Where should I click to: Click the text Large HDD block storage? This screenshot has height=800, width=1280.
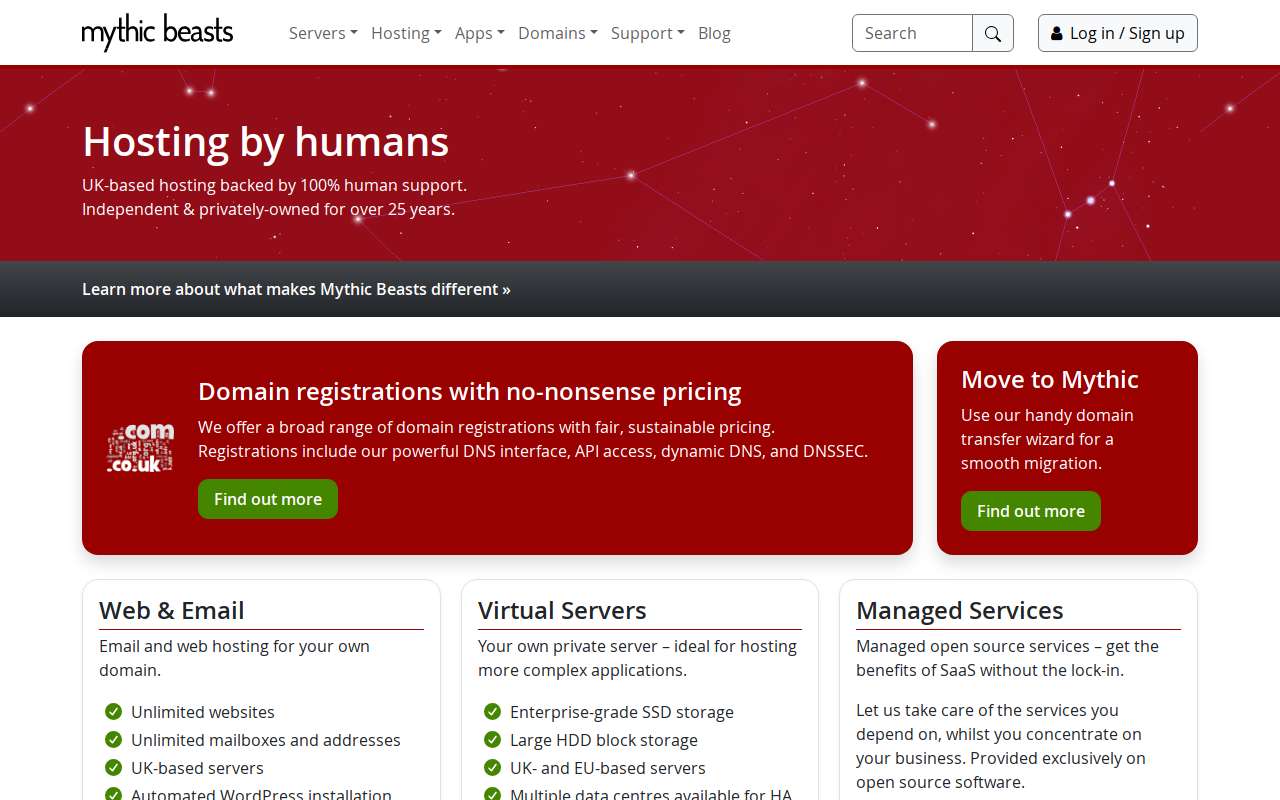(x=604, y=740)
